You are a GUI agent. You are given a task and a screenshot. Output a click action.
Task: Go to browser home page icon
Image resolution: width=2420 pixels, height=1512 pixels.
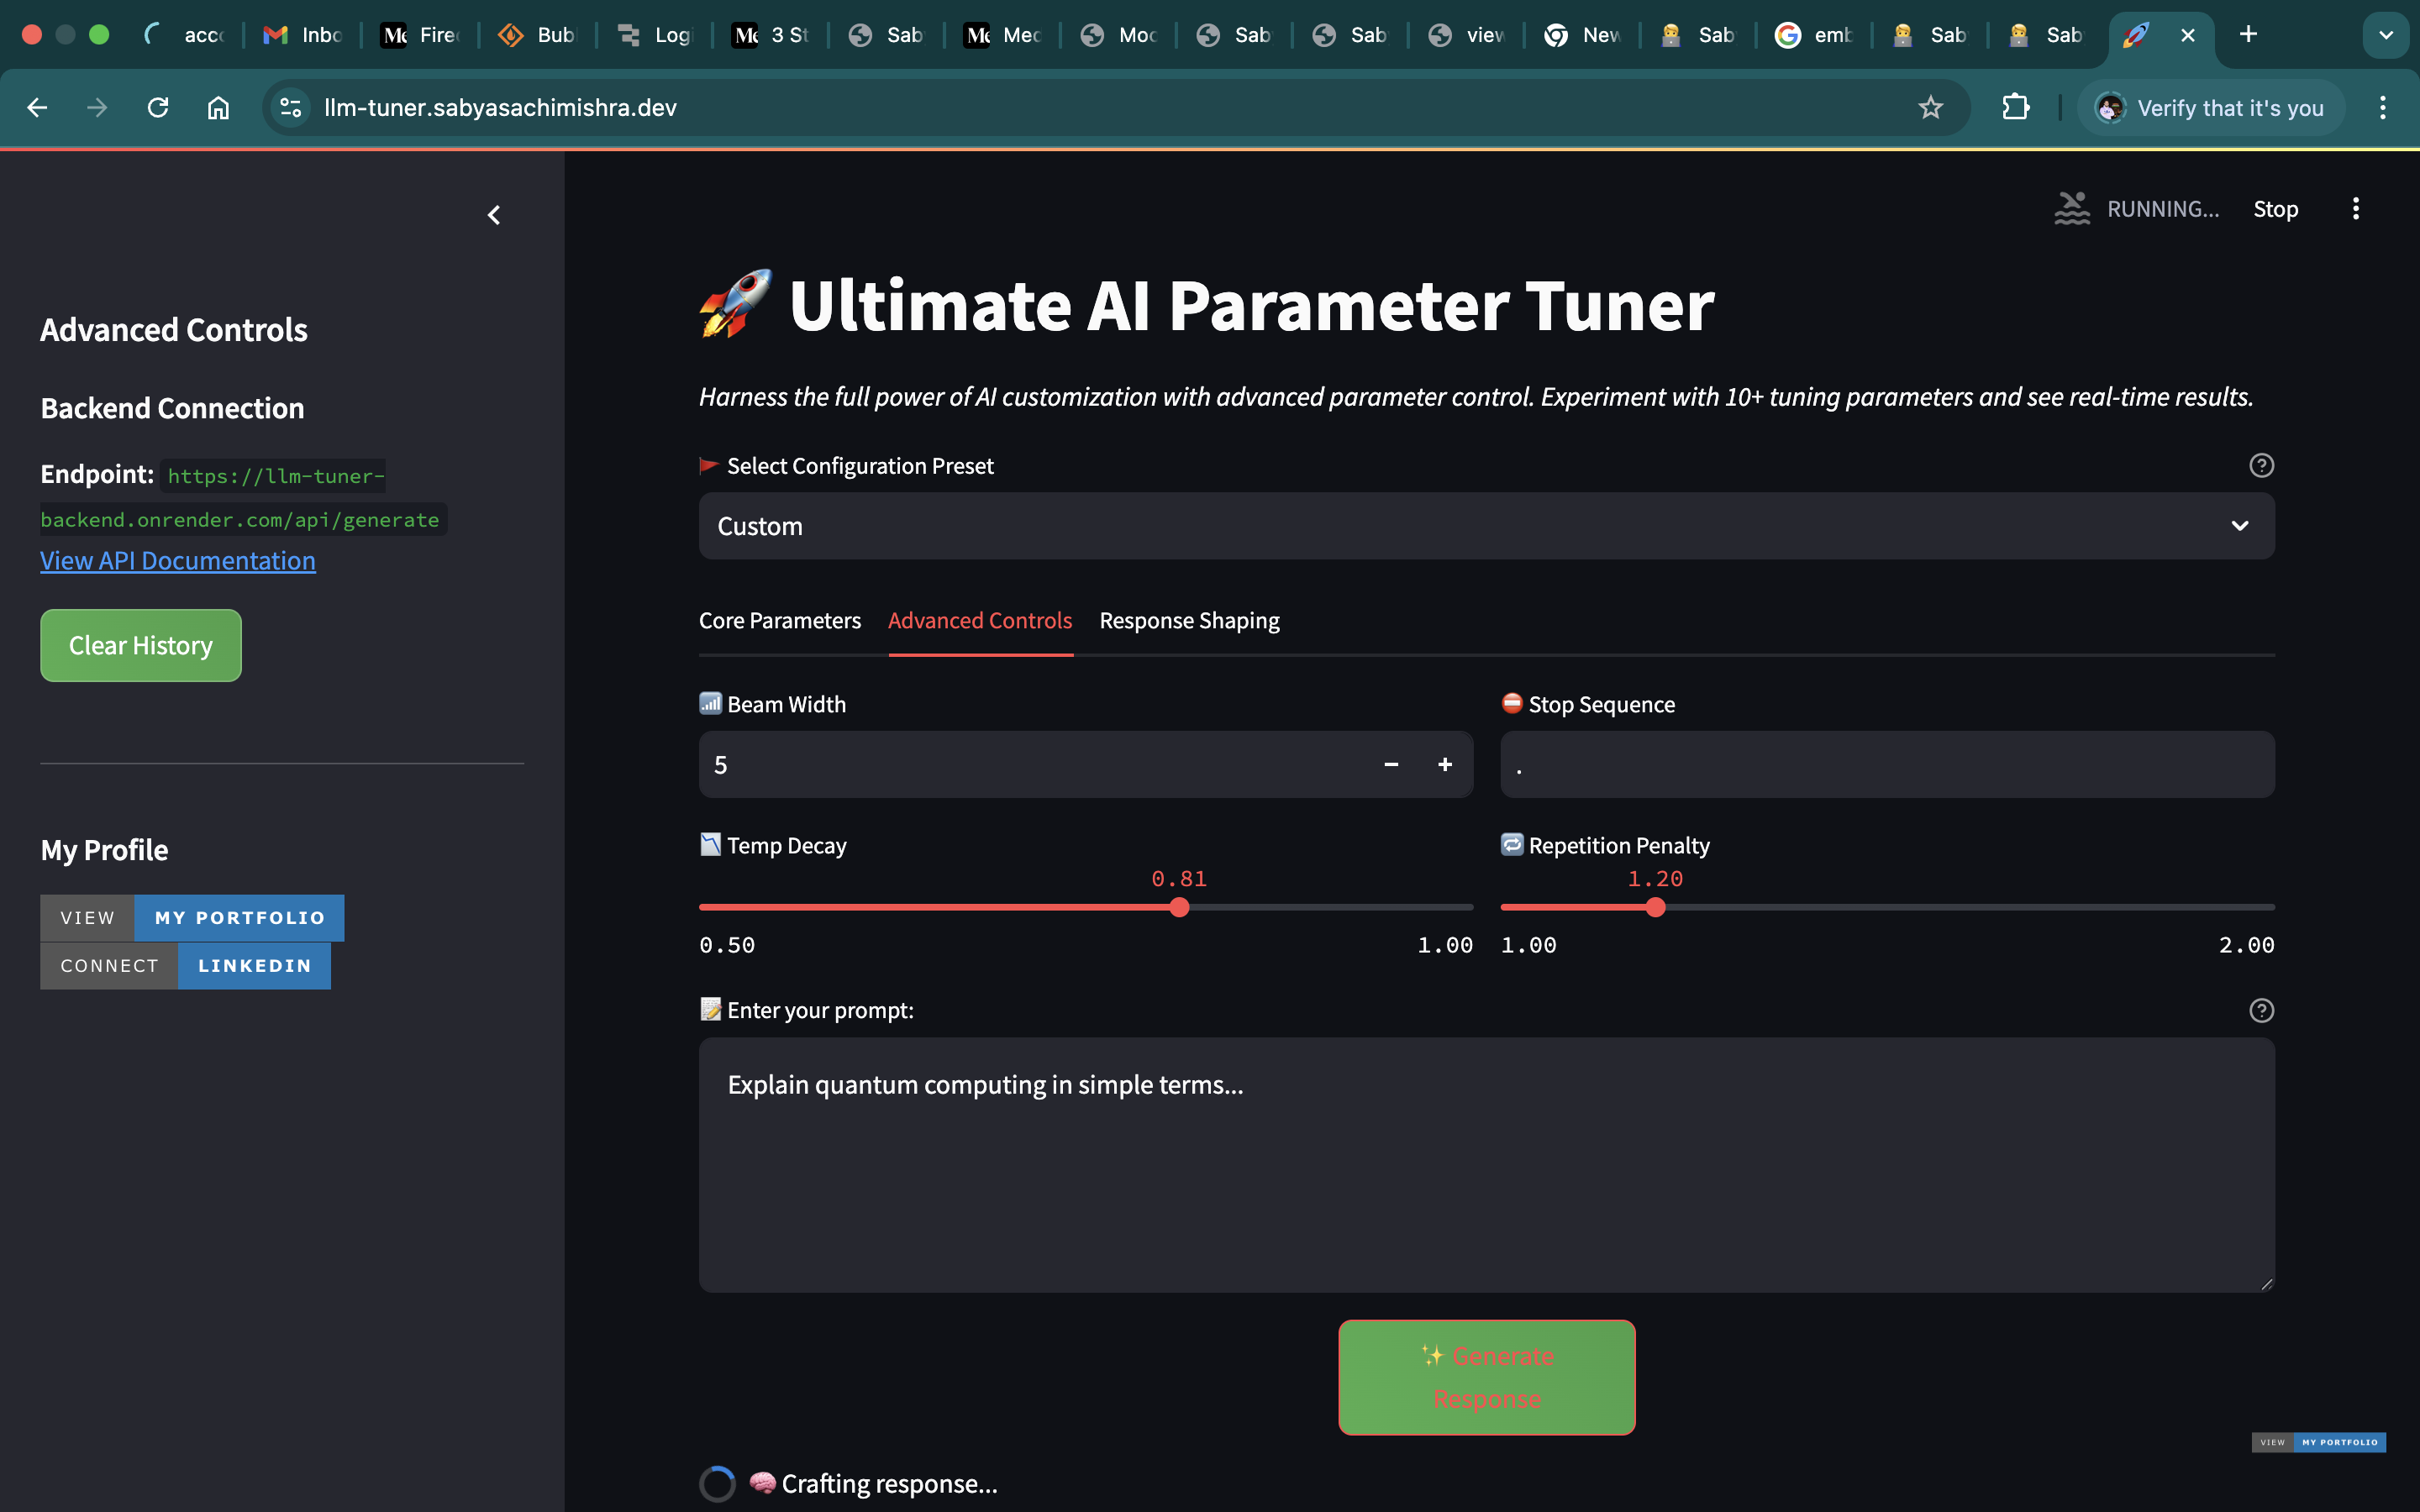218,108
